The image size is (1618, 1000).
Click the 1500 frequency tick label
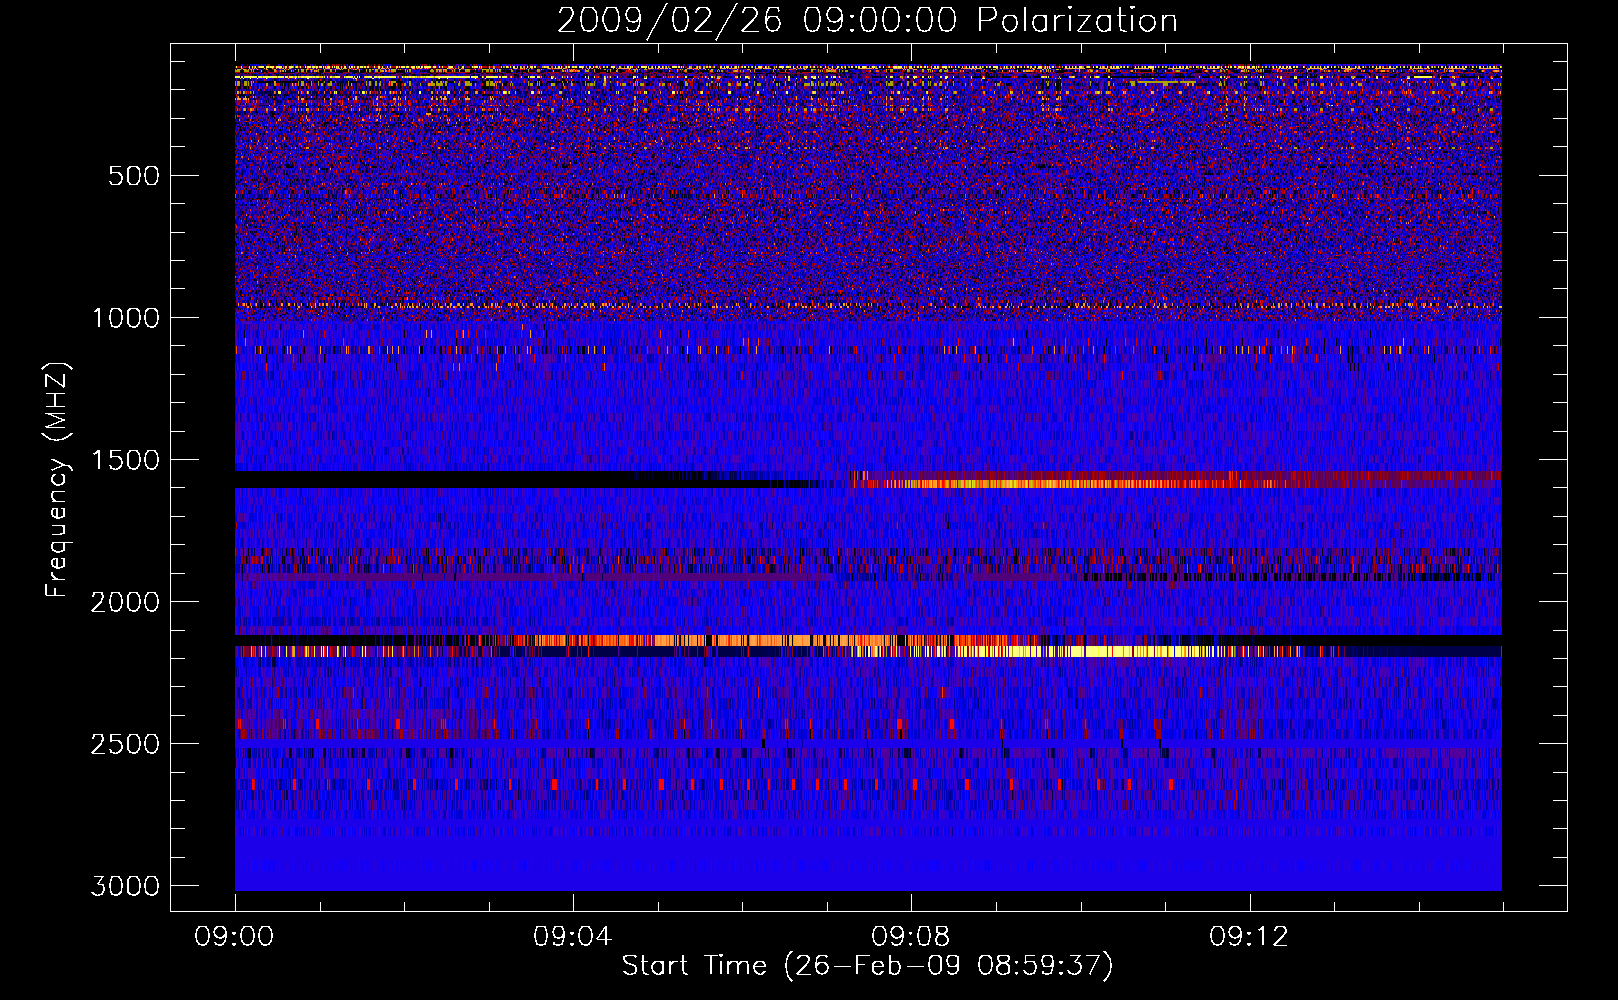pyautogui.click(x=125, y=460)
